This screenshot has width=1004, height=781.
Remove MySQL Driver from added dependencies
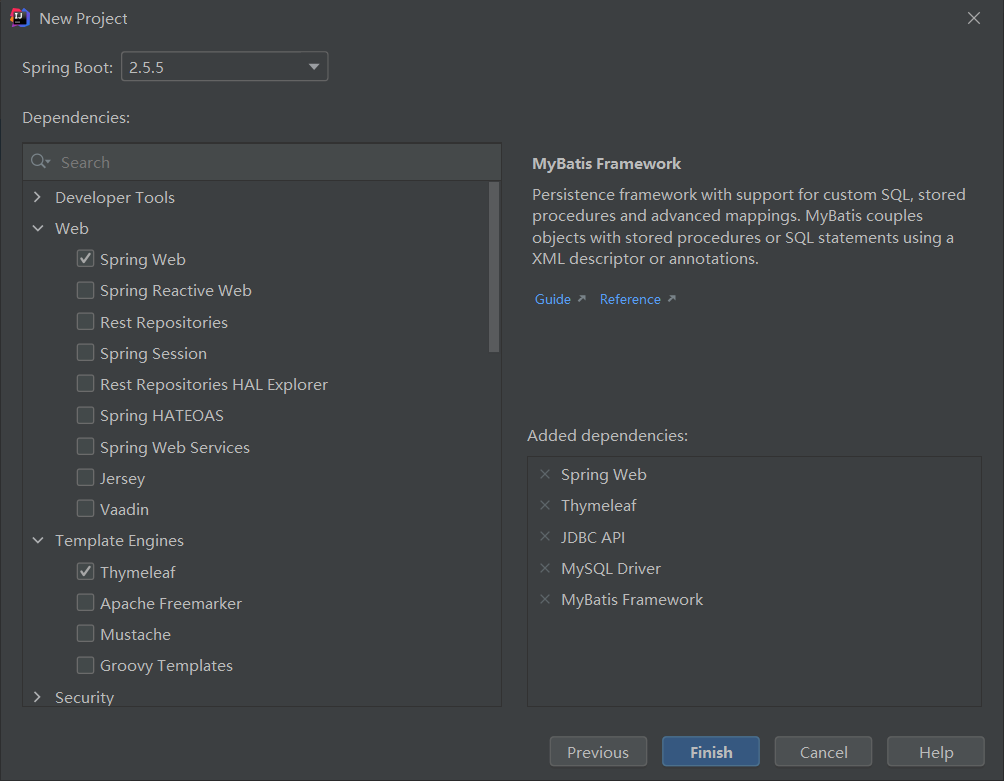coord(545,568)
